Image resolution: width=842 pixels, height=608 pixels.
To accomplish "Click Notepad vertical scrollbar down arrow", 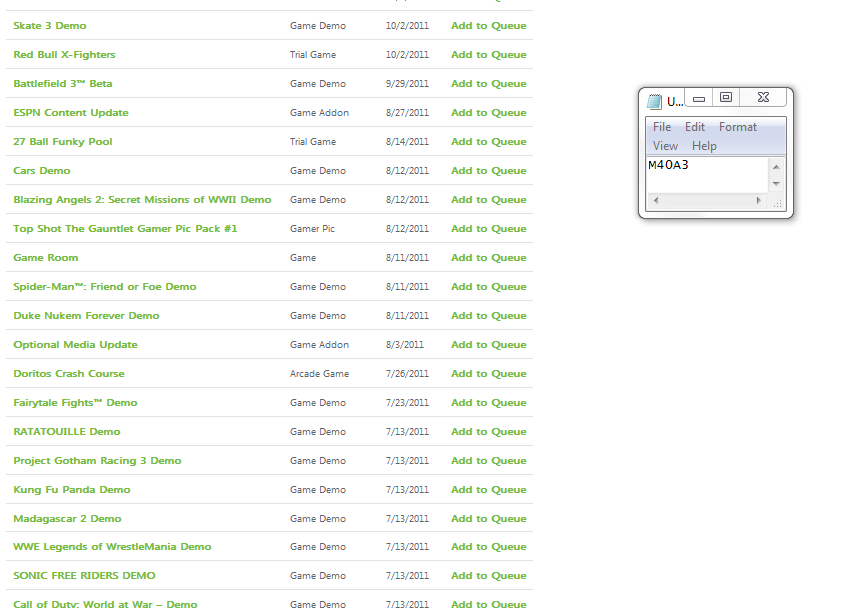I will coord(776,184).
